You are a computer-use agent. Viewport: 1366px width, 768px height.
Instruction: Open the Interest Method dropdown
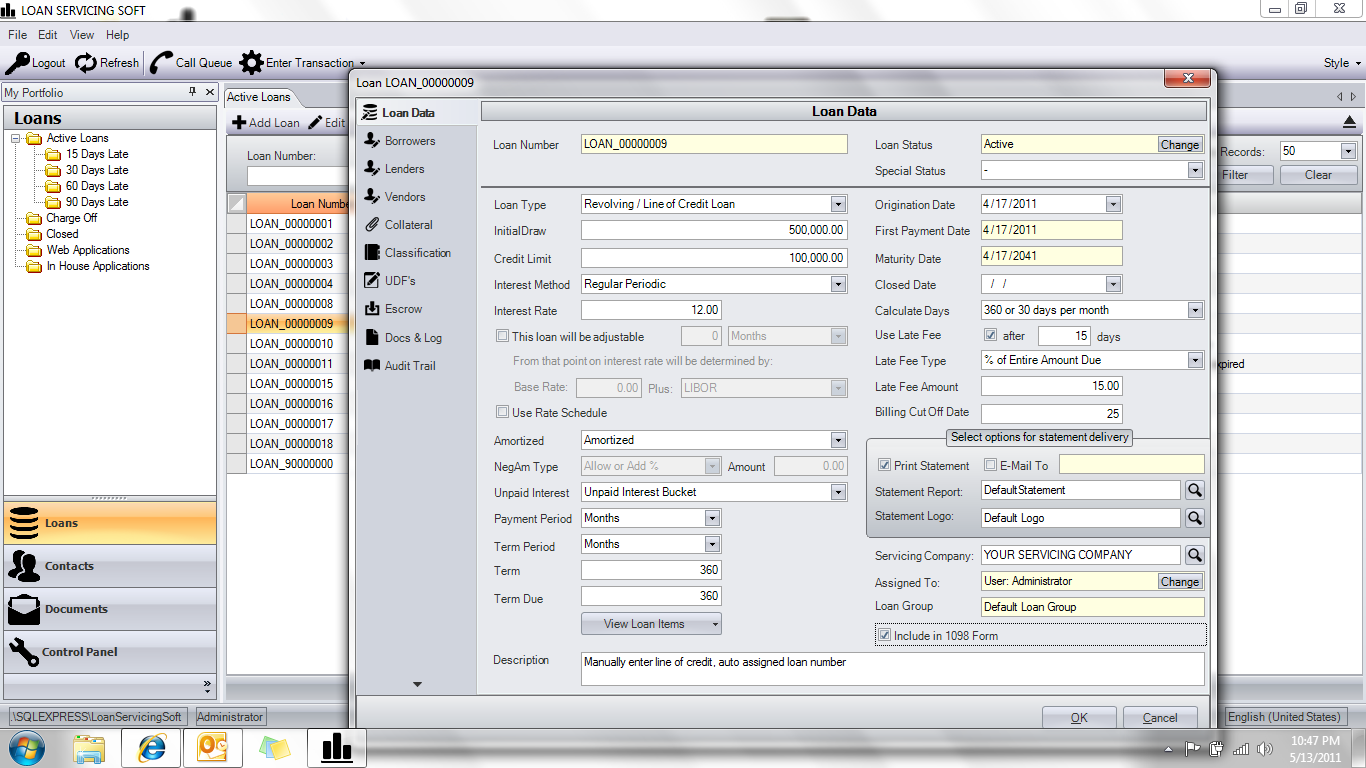pos(838,284)
